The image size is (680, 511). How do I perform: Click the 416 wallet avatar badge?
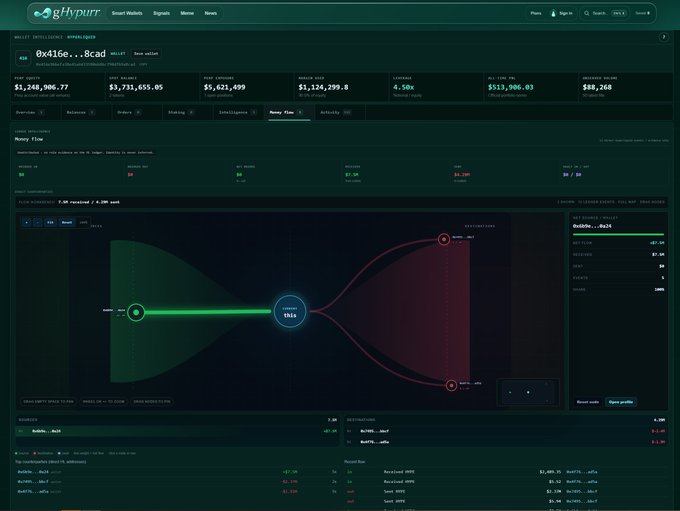23,58
